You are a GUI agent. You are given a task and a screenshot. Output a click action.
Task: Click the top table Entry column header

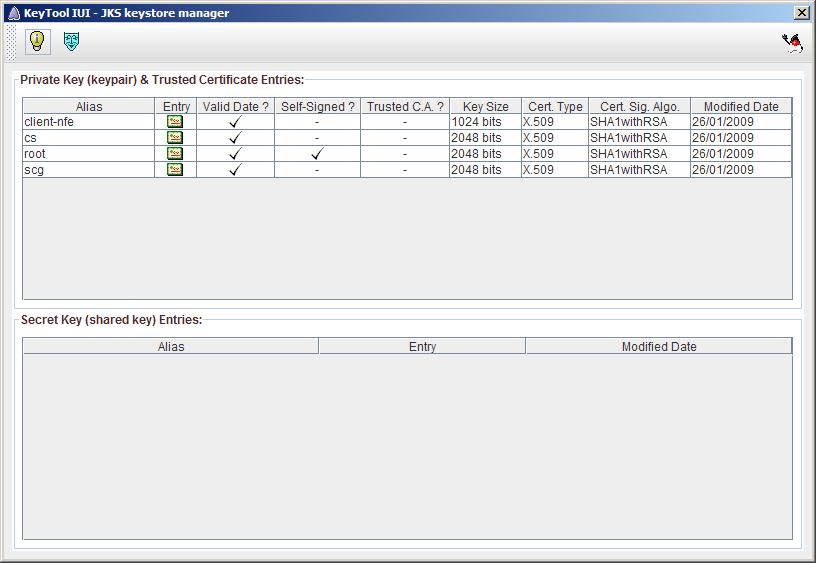(176, 106)
